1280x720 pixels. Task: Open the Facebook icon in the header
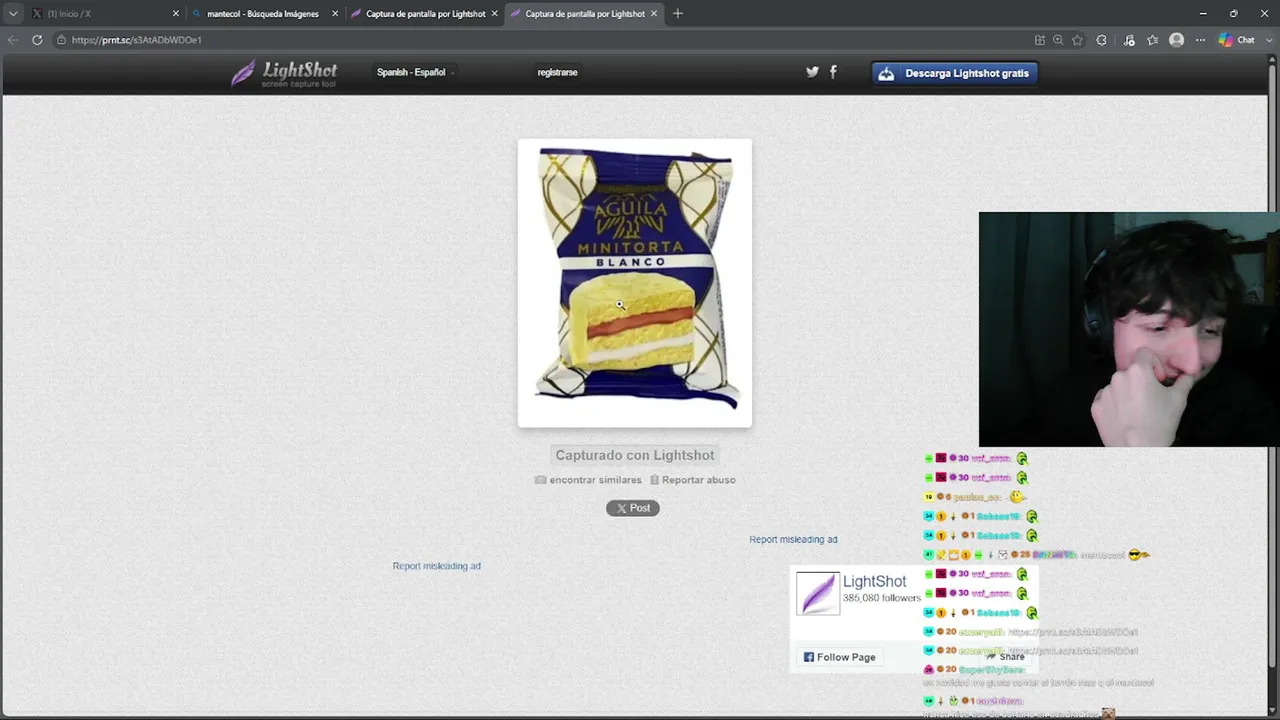click(833, 72)
